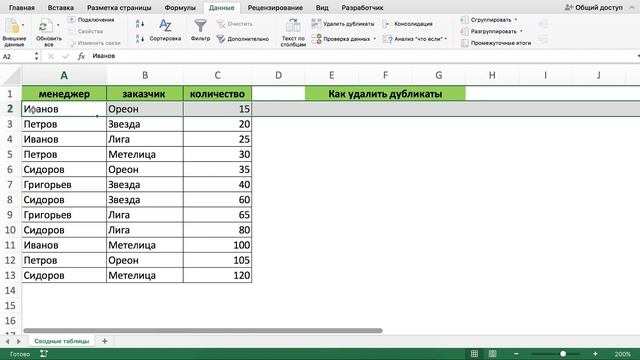This screenshot has width=640, height=360.
Task: Confirm formula entry with checkmark icon
Action: tap(65, 56)
